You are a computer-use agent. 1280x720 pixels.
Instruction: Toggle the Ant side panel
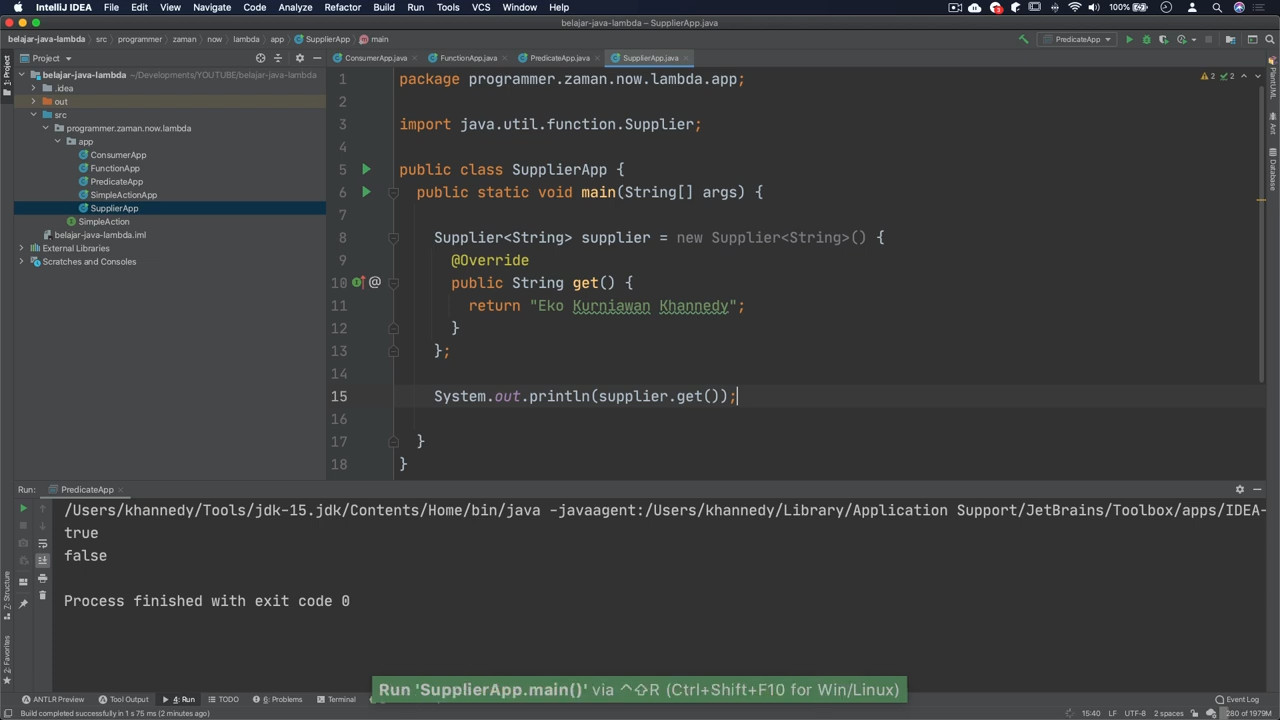point(1273,124)
